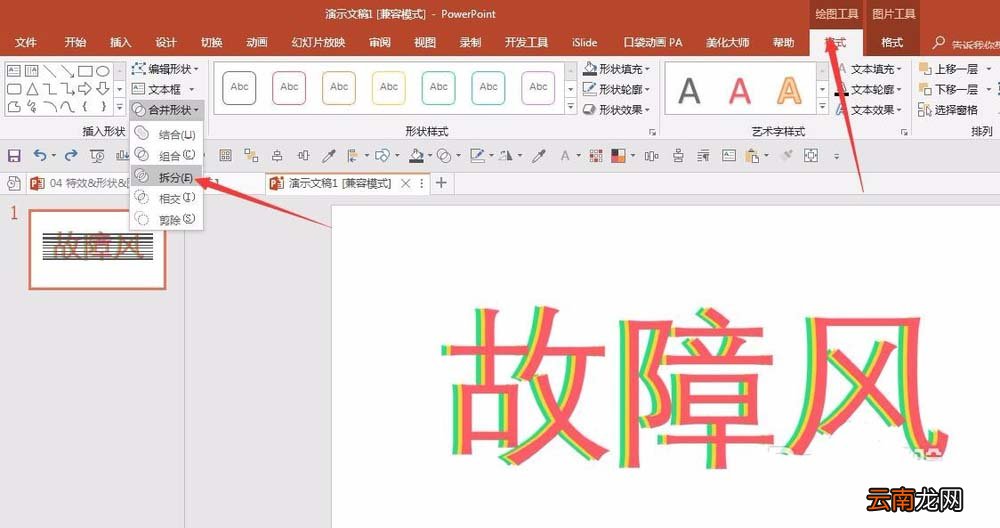Add a new document tab

pyautogui.click(x=441, y=184)
